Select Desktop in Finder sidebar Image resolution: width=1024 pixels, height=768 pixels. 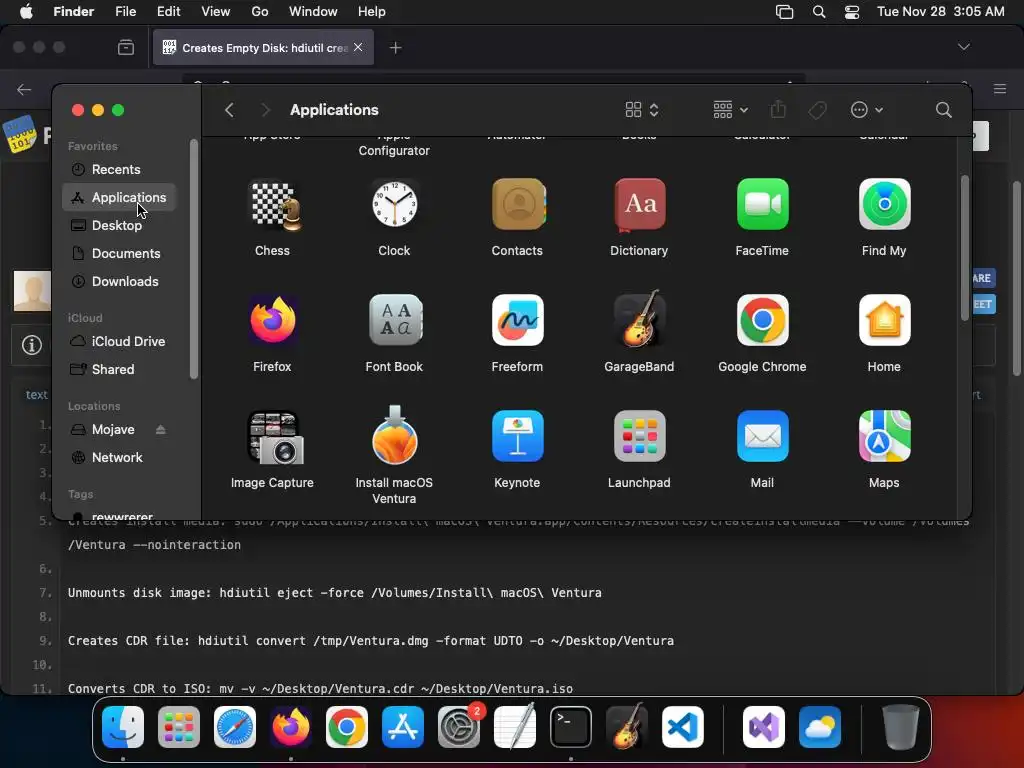click(x=118, y=225)
